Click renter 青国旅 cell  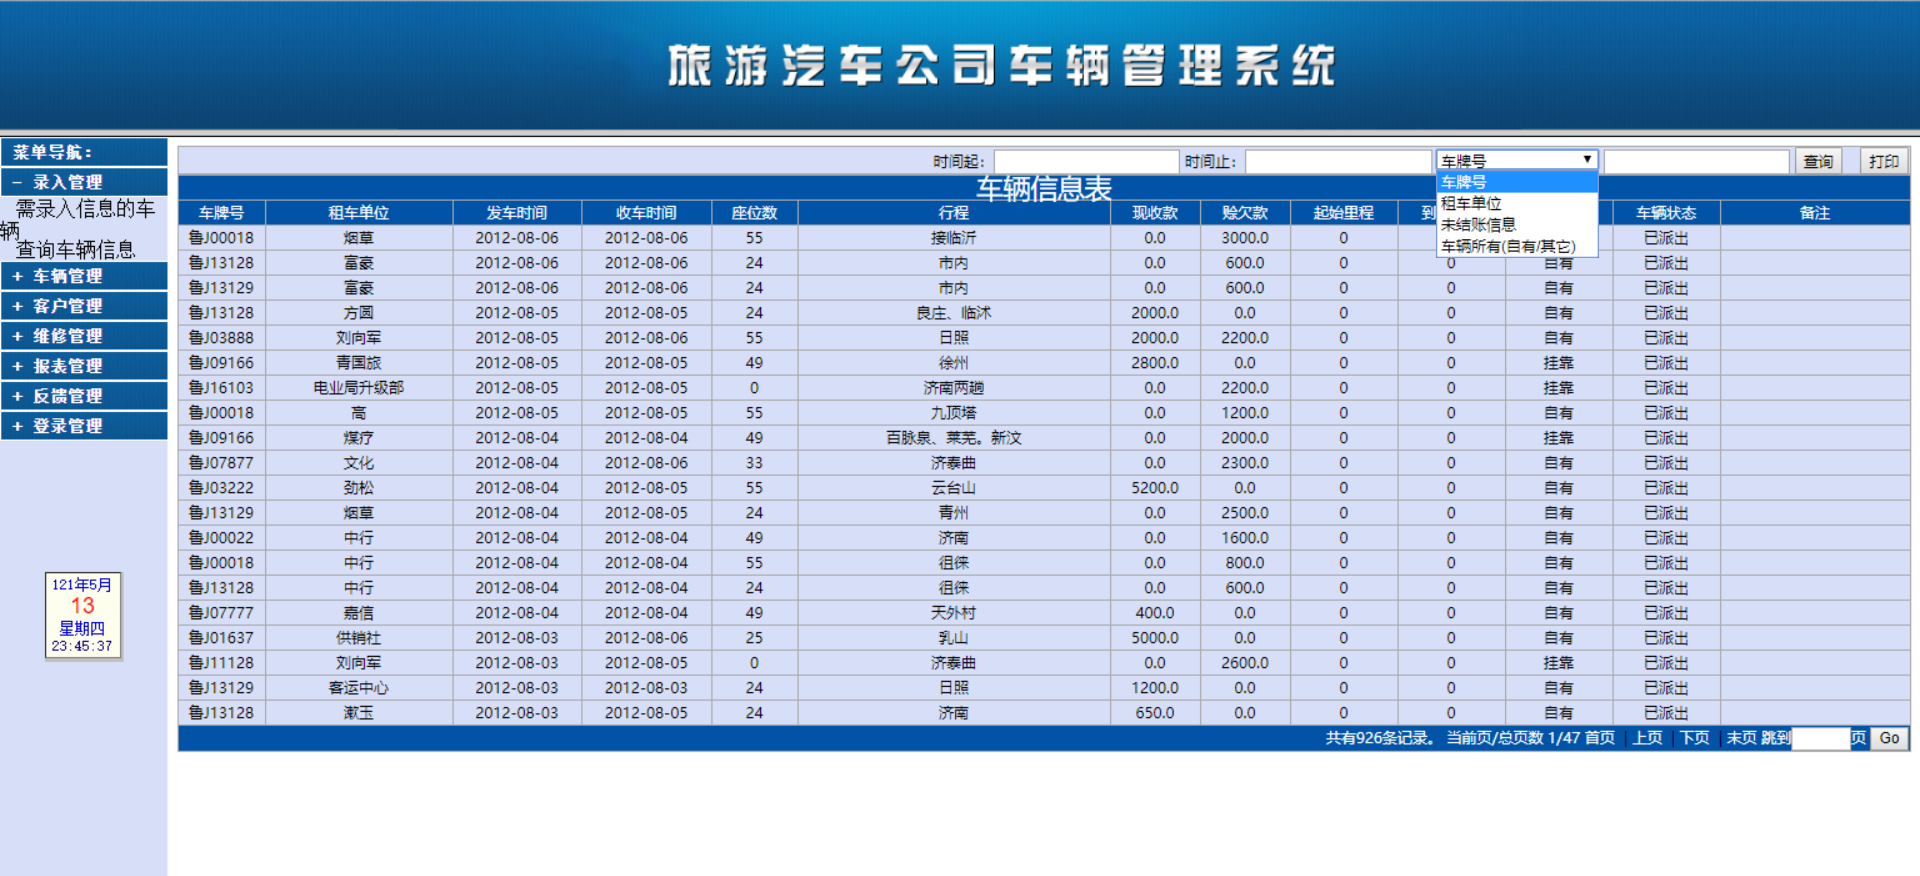tap(359, 363)
